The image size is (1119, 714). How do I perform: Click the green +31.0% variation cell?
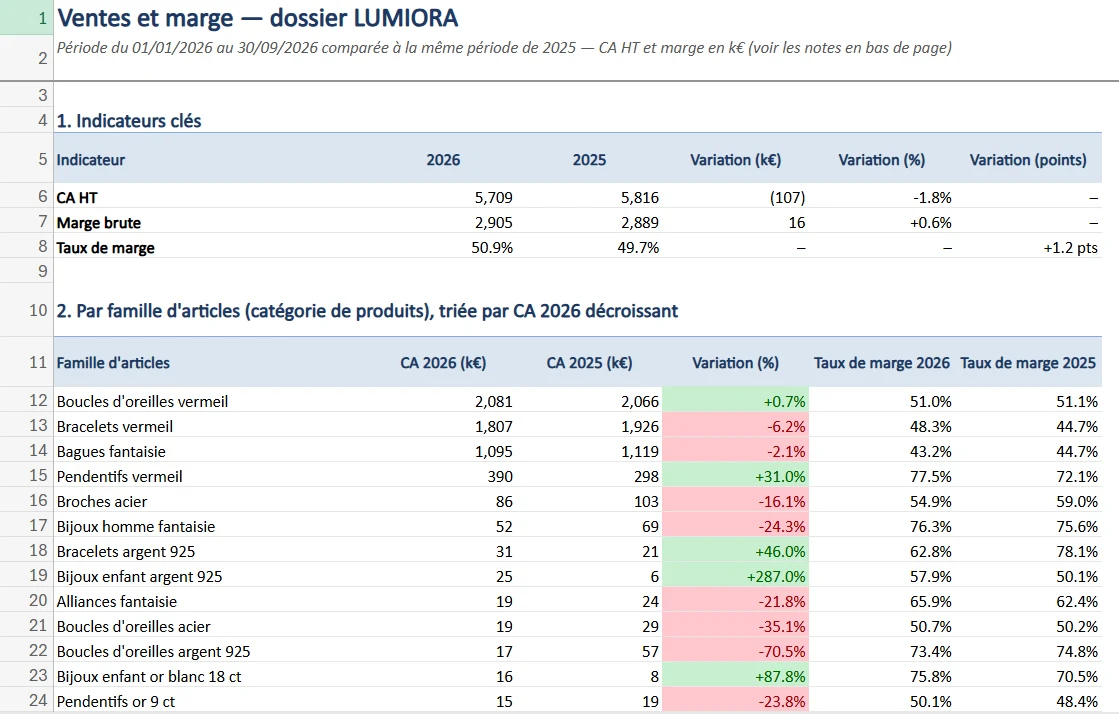[x=736, y=475]
